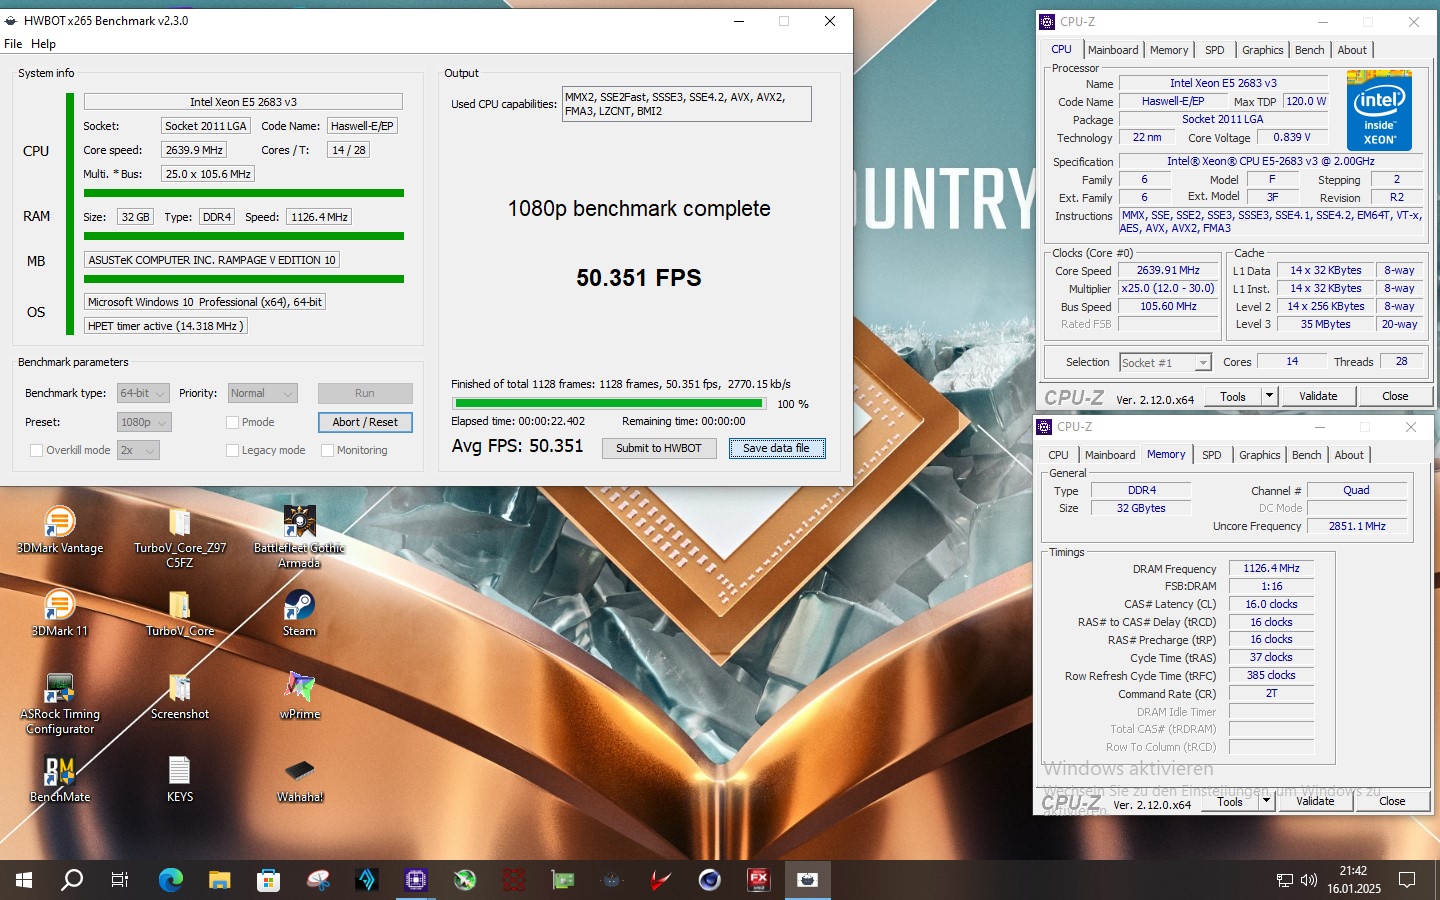Open the File menu in HWBOT x265
The height and width of the screenshot is (900, 1440).
click(13, 44)
